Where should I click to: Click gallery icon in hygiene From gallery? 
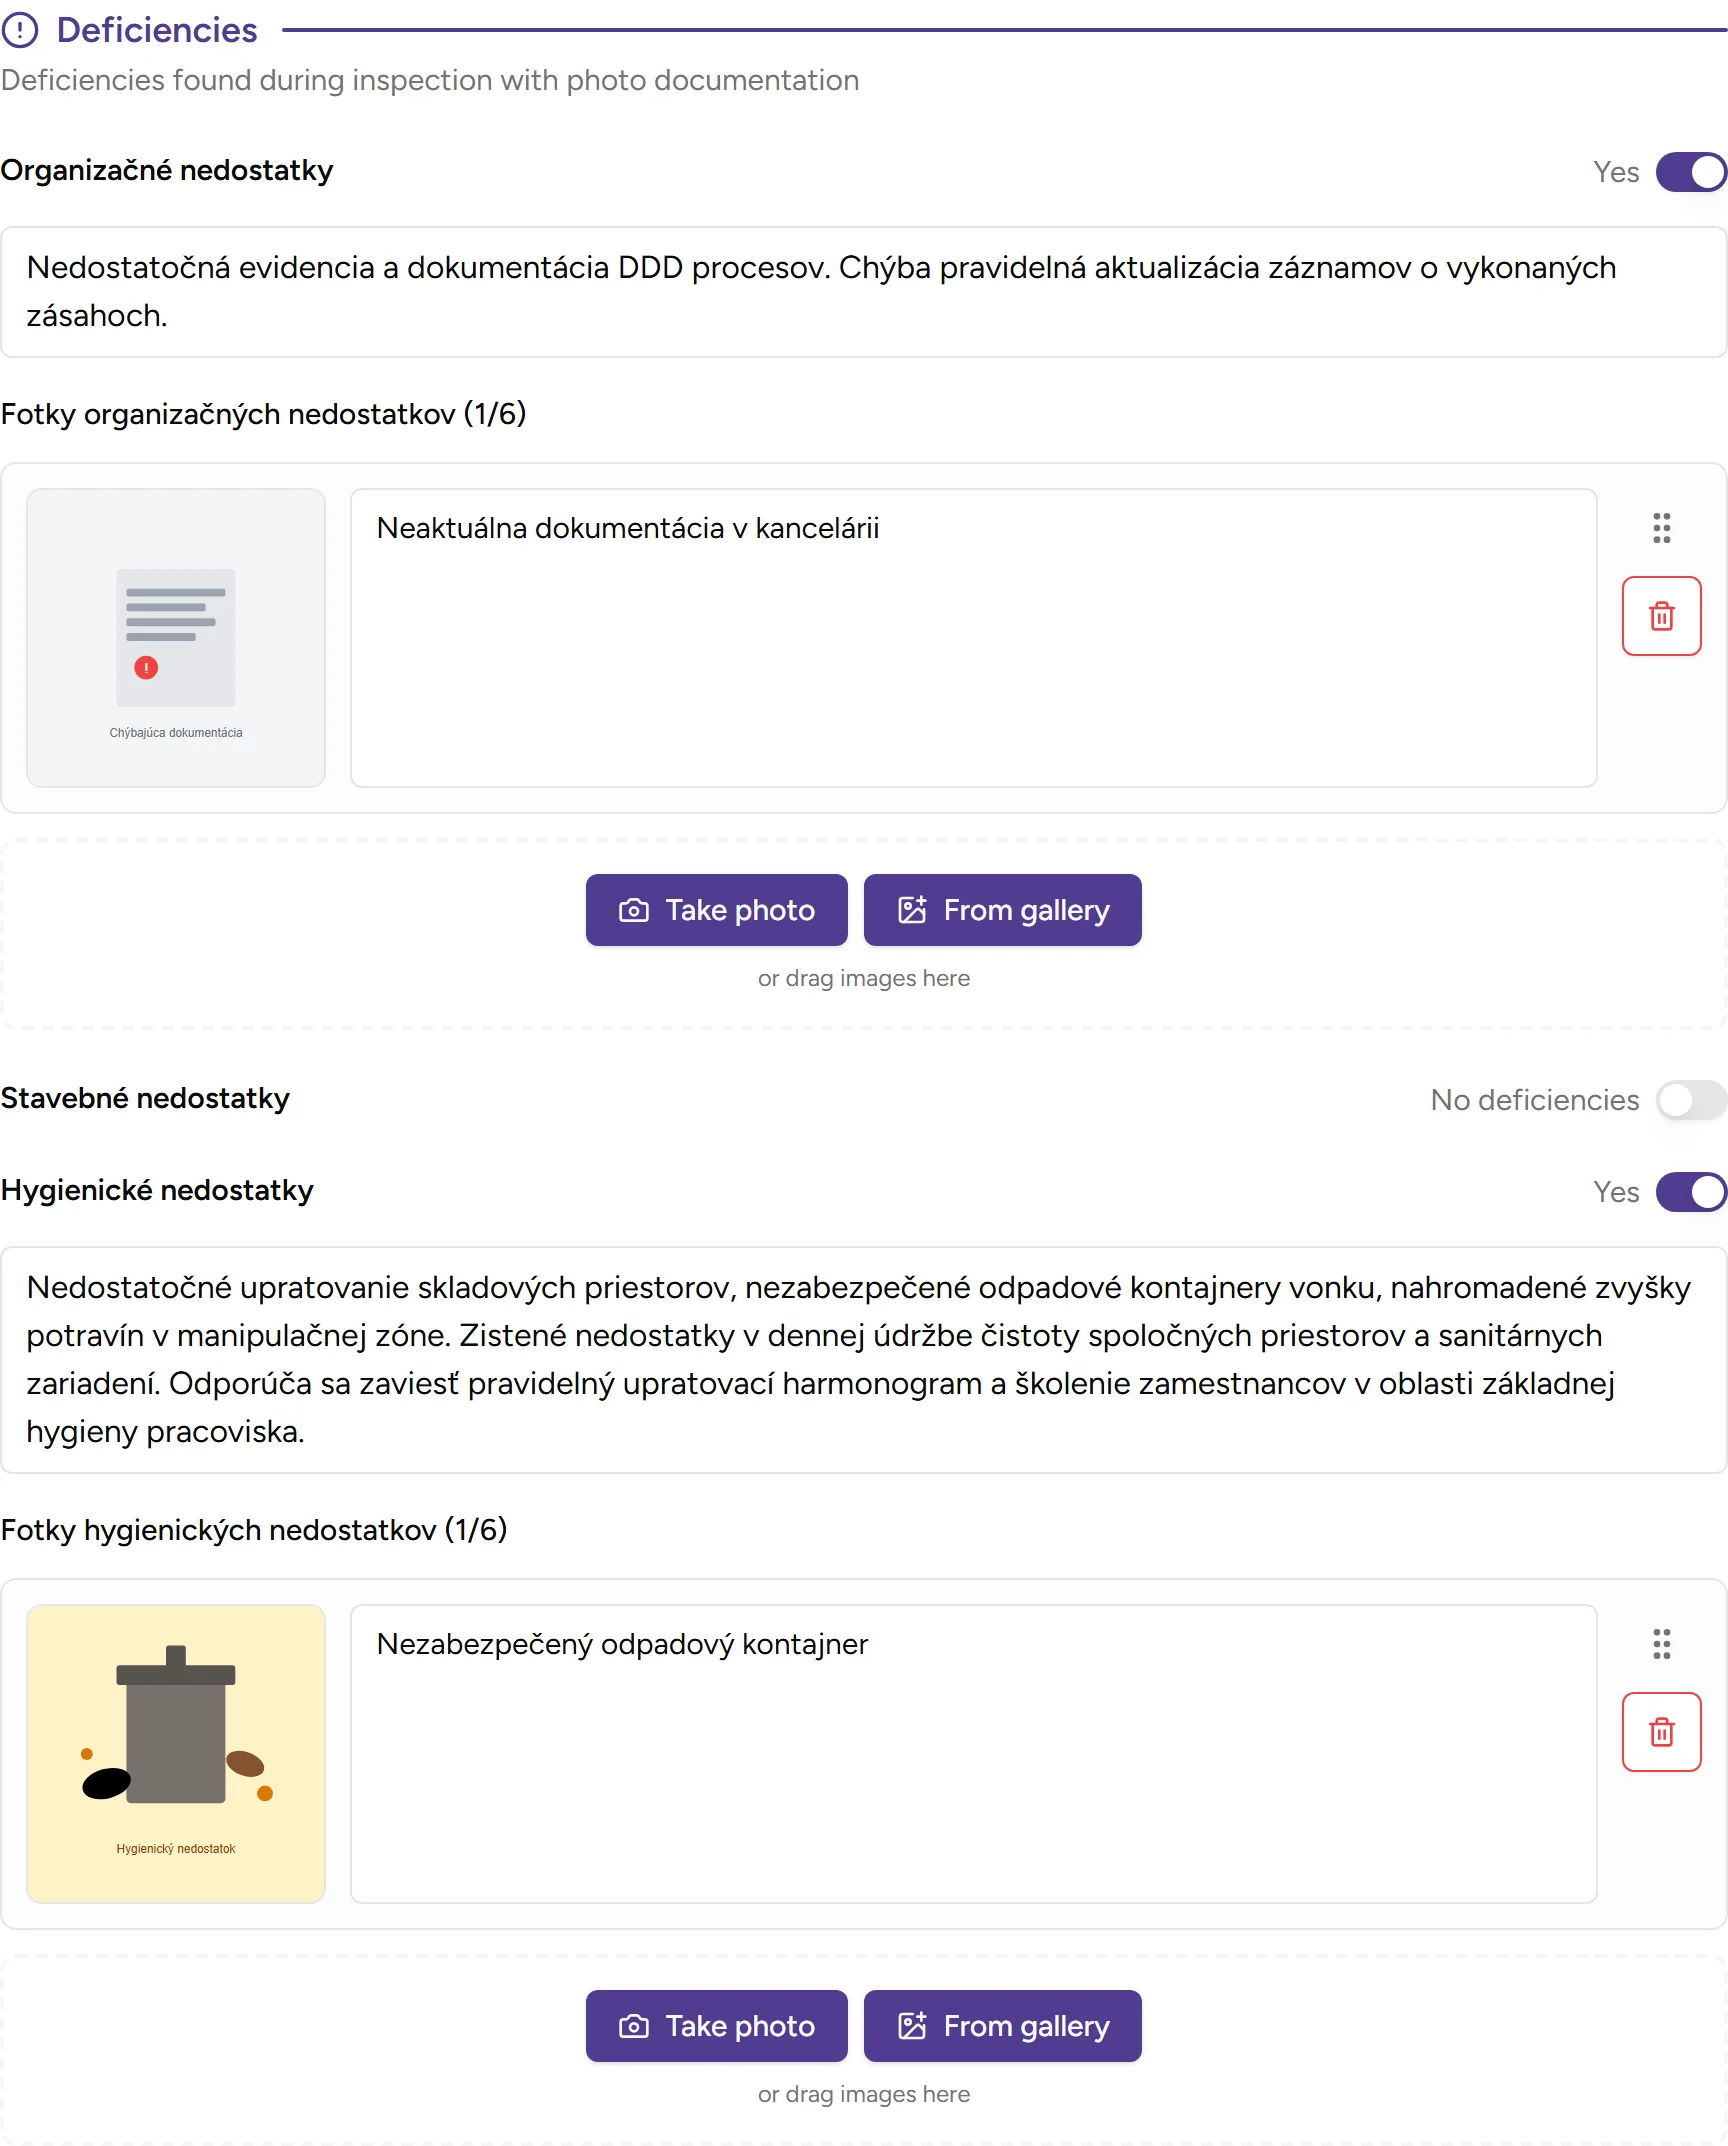coord(912,2026)
